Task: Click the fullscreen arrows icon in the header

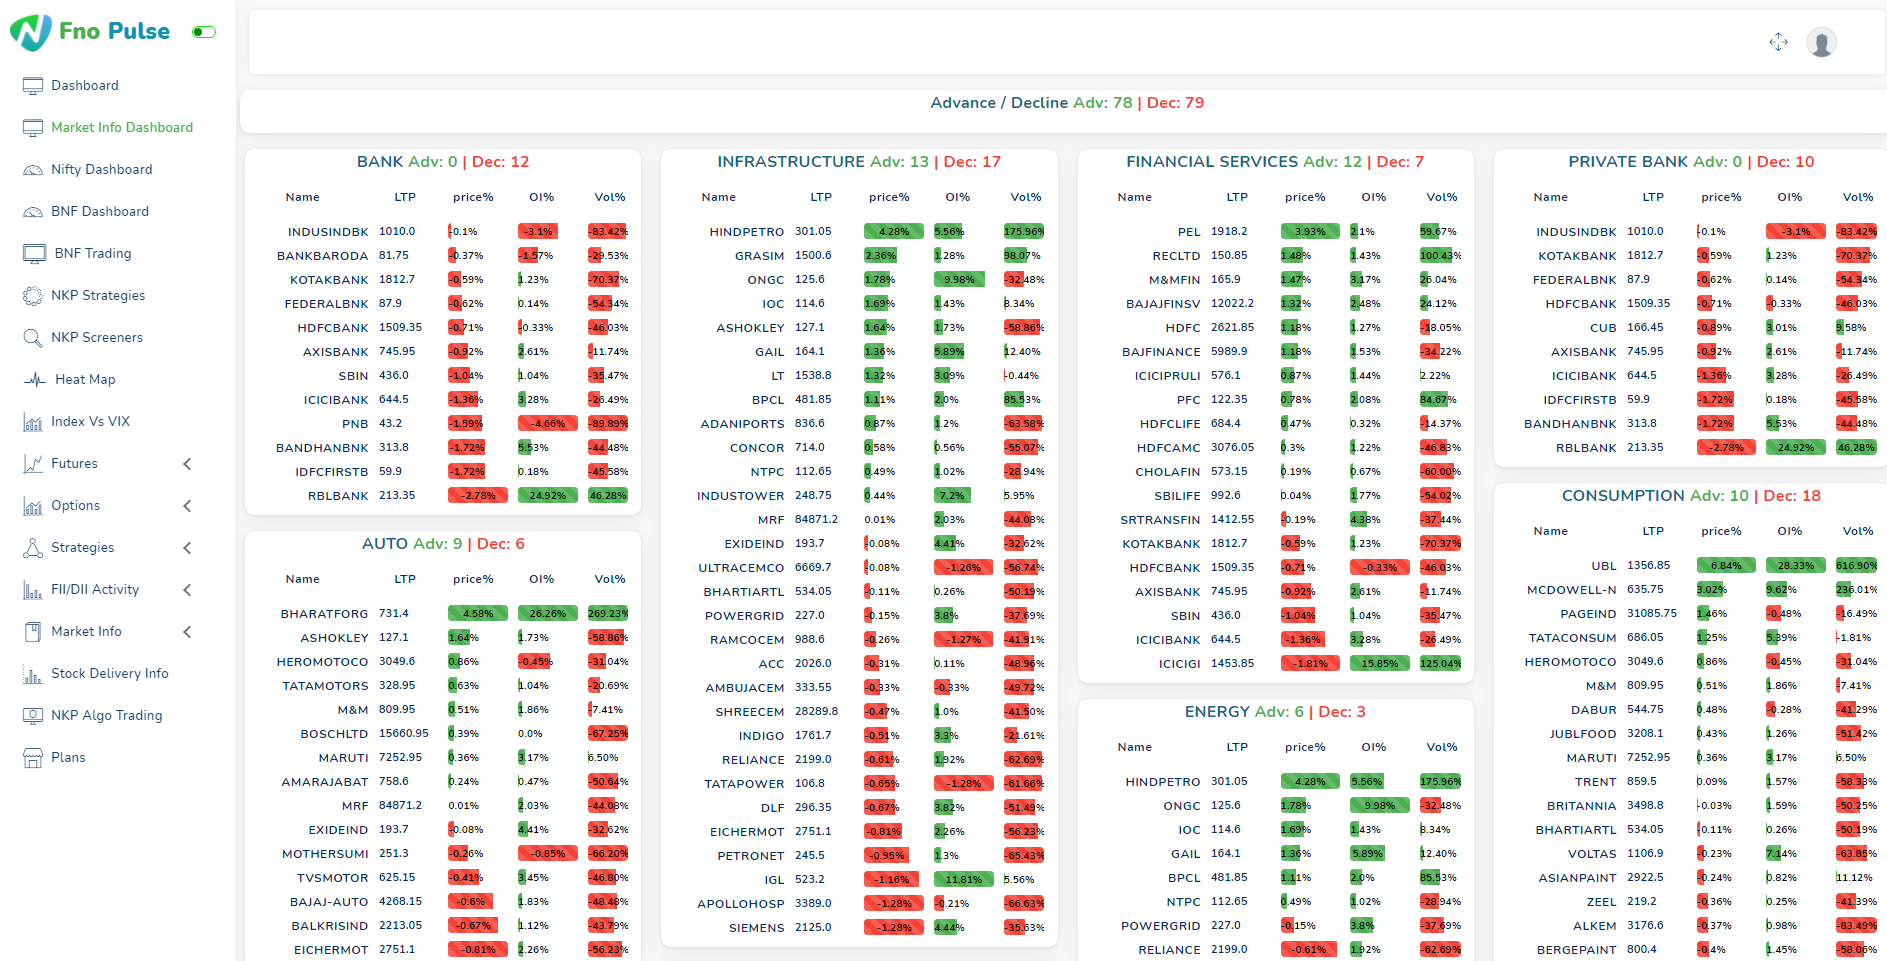Action: coord(1778,42)
